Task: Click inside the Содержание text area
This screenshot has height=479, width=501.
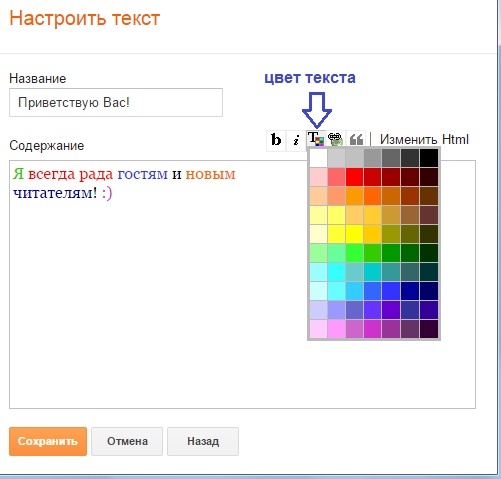Action: tap(242, 284)
